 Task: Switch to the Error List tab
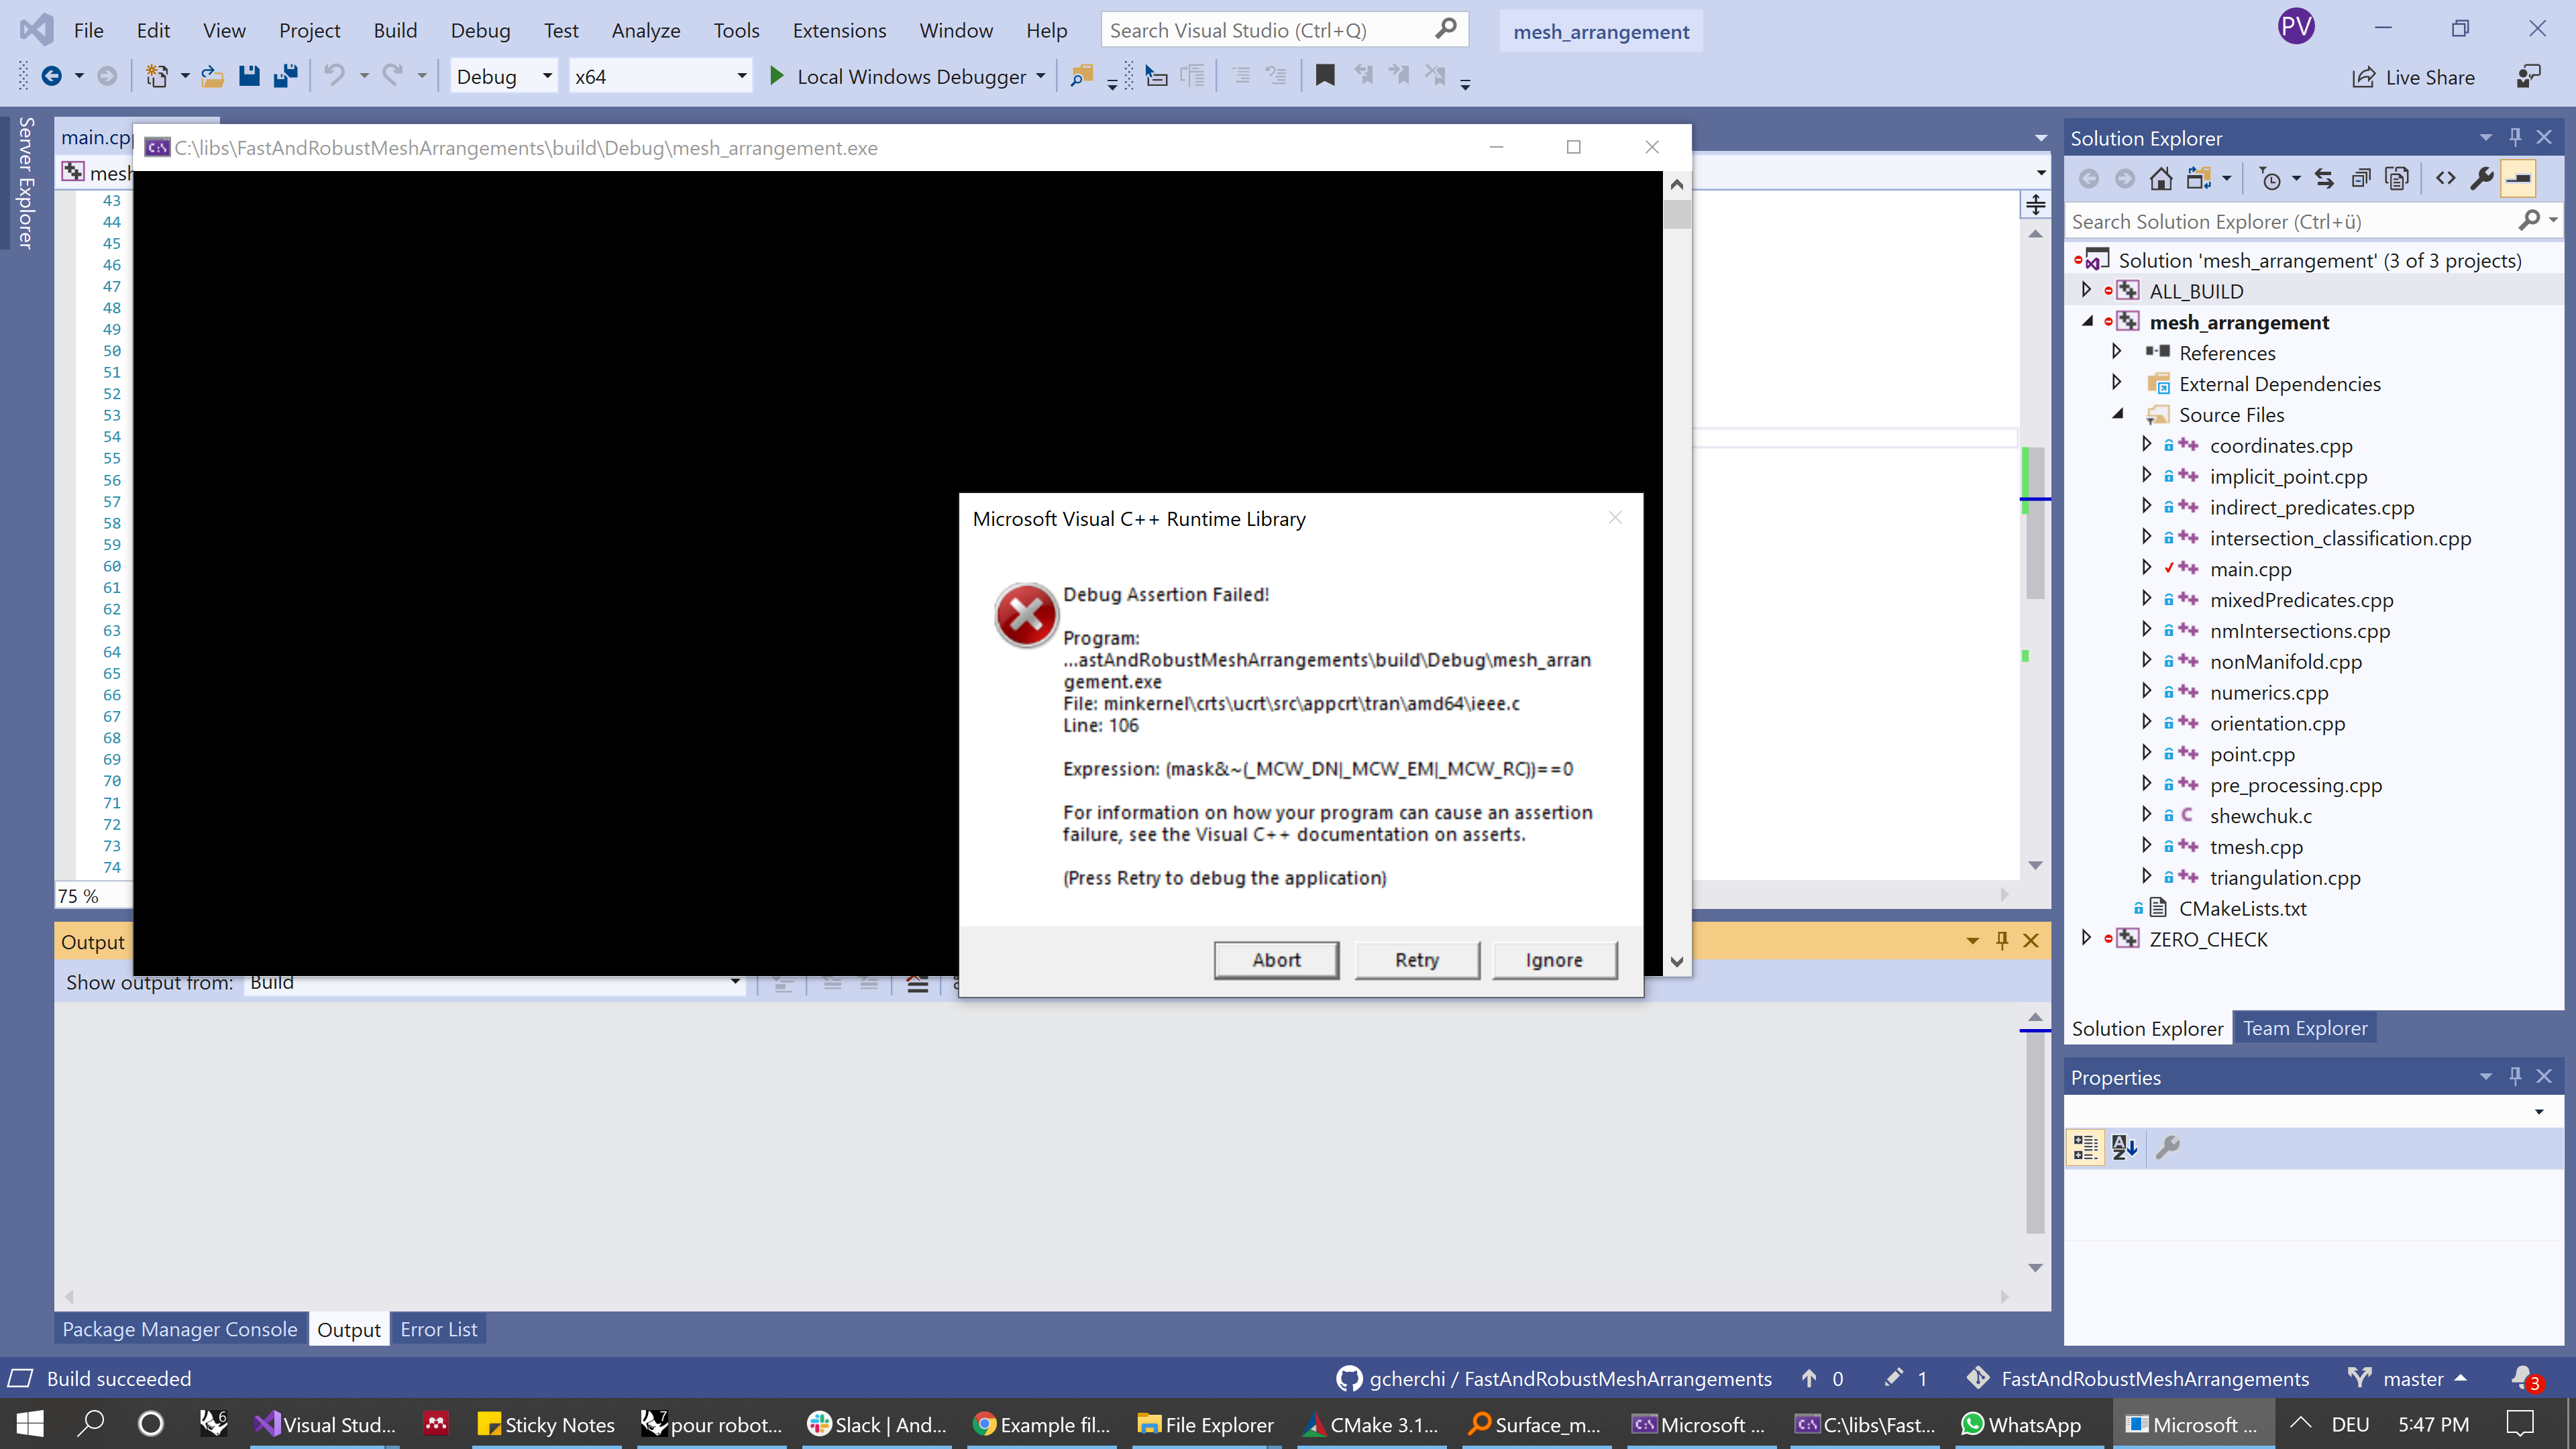tap(438, 1329)
